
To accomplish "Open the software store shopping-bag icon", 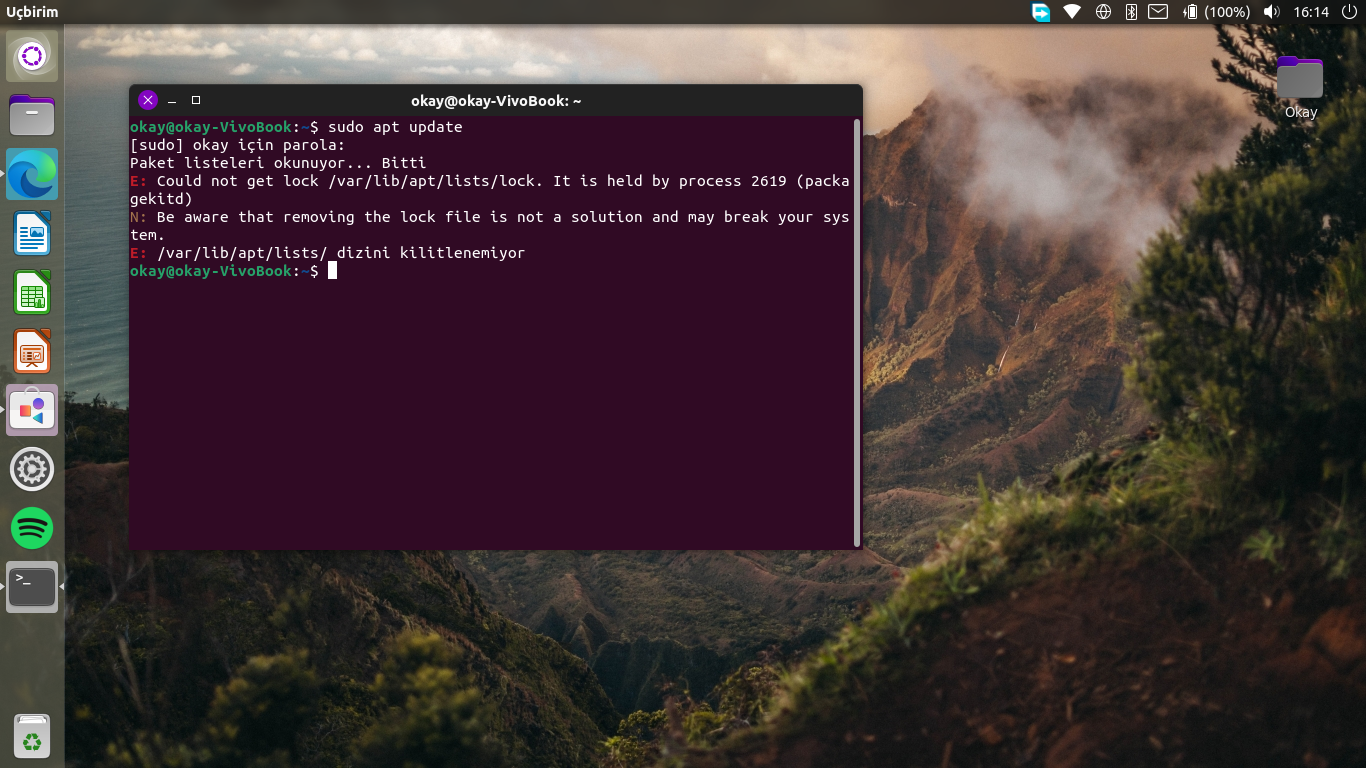I will (32, 410).
